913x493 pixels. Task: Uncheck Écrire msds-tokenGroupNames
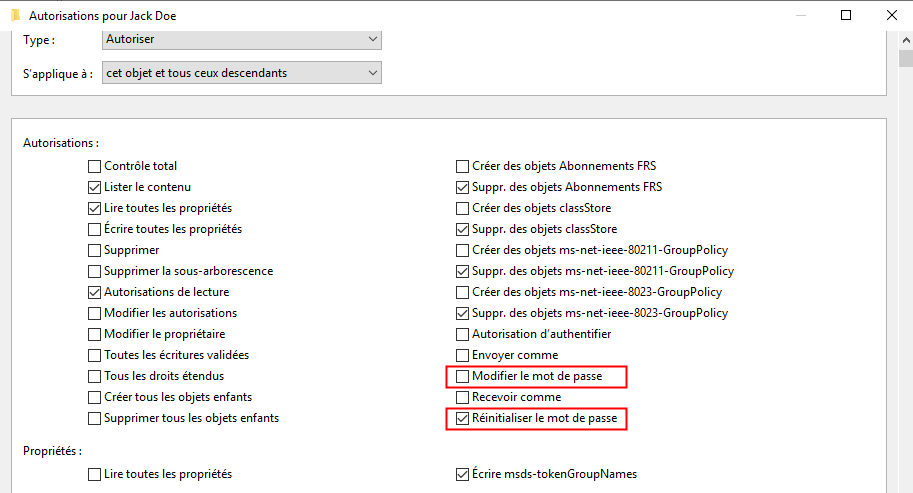[x=462, y=474]
